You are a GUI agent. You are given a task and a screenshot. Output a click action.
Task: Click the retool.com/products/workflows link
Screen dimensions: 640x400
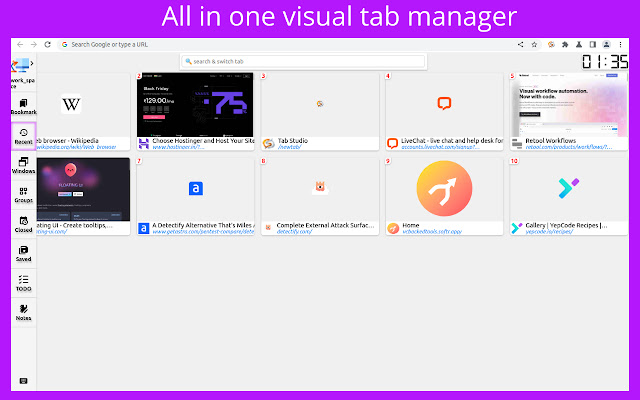pyautogui.click(x=569, y=147)
